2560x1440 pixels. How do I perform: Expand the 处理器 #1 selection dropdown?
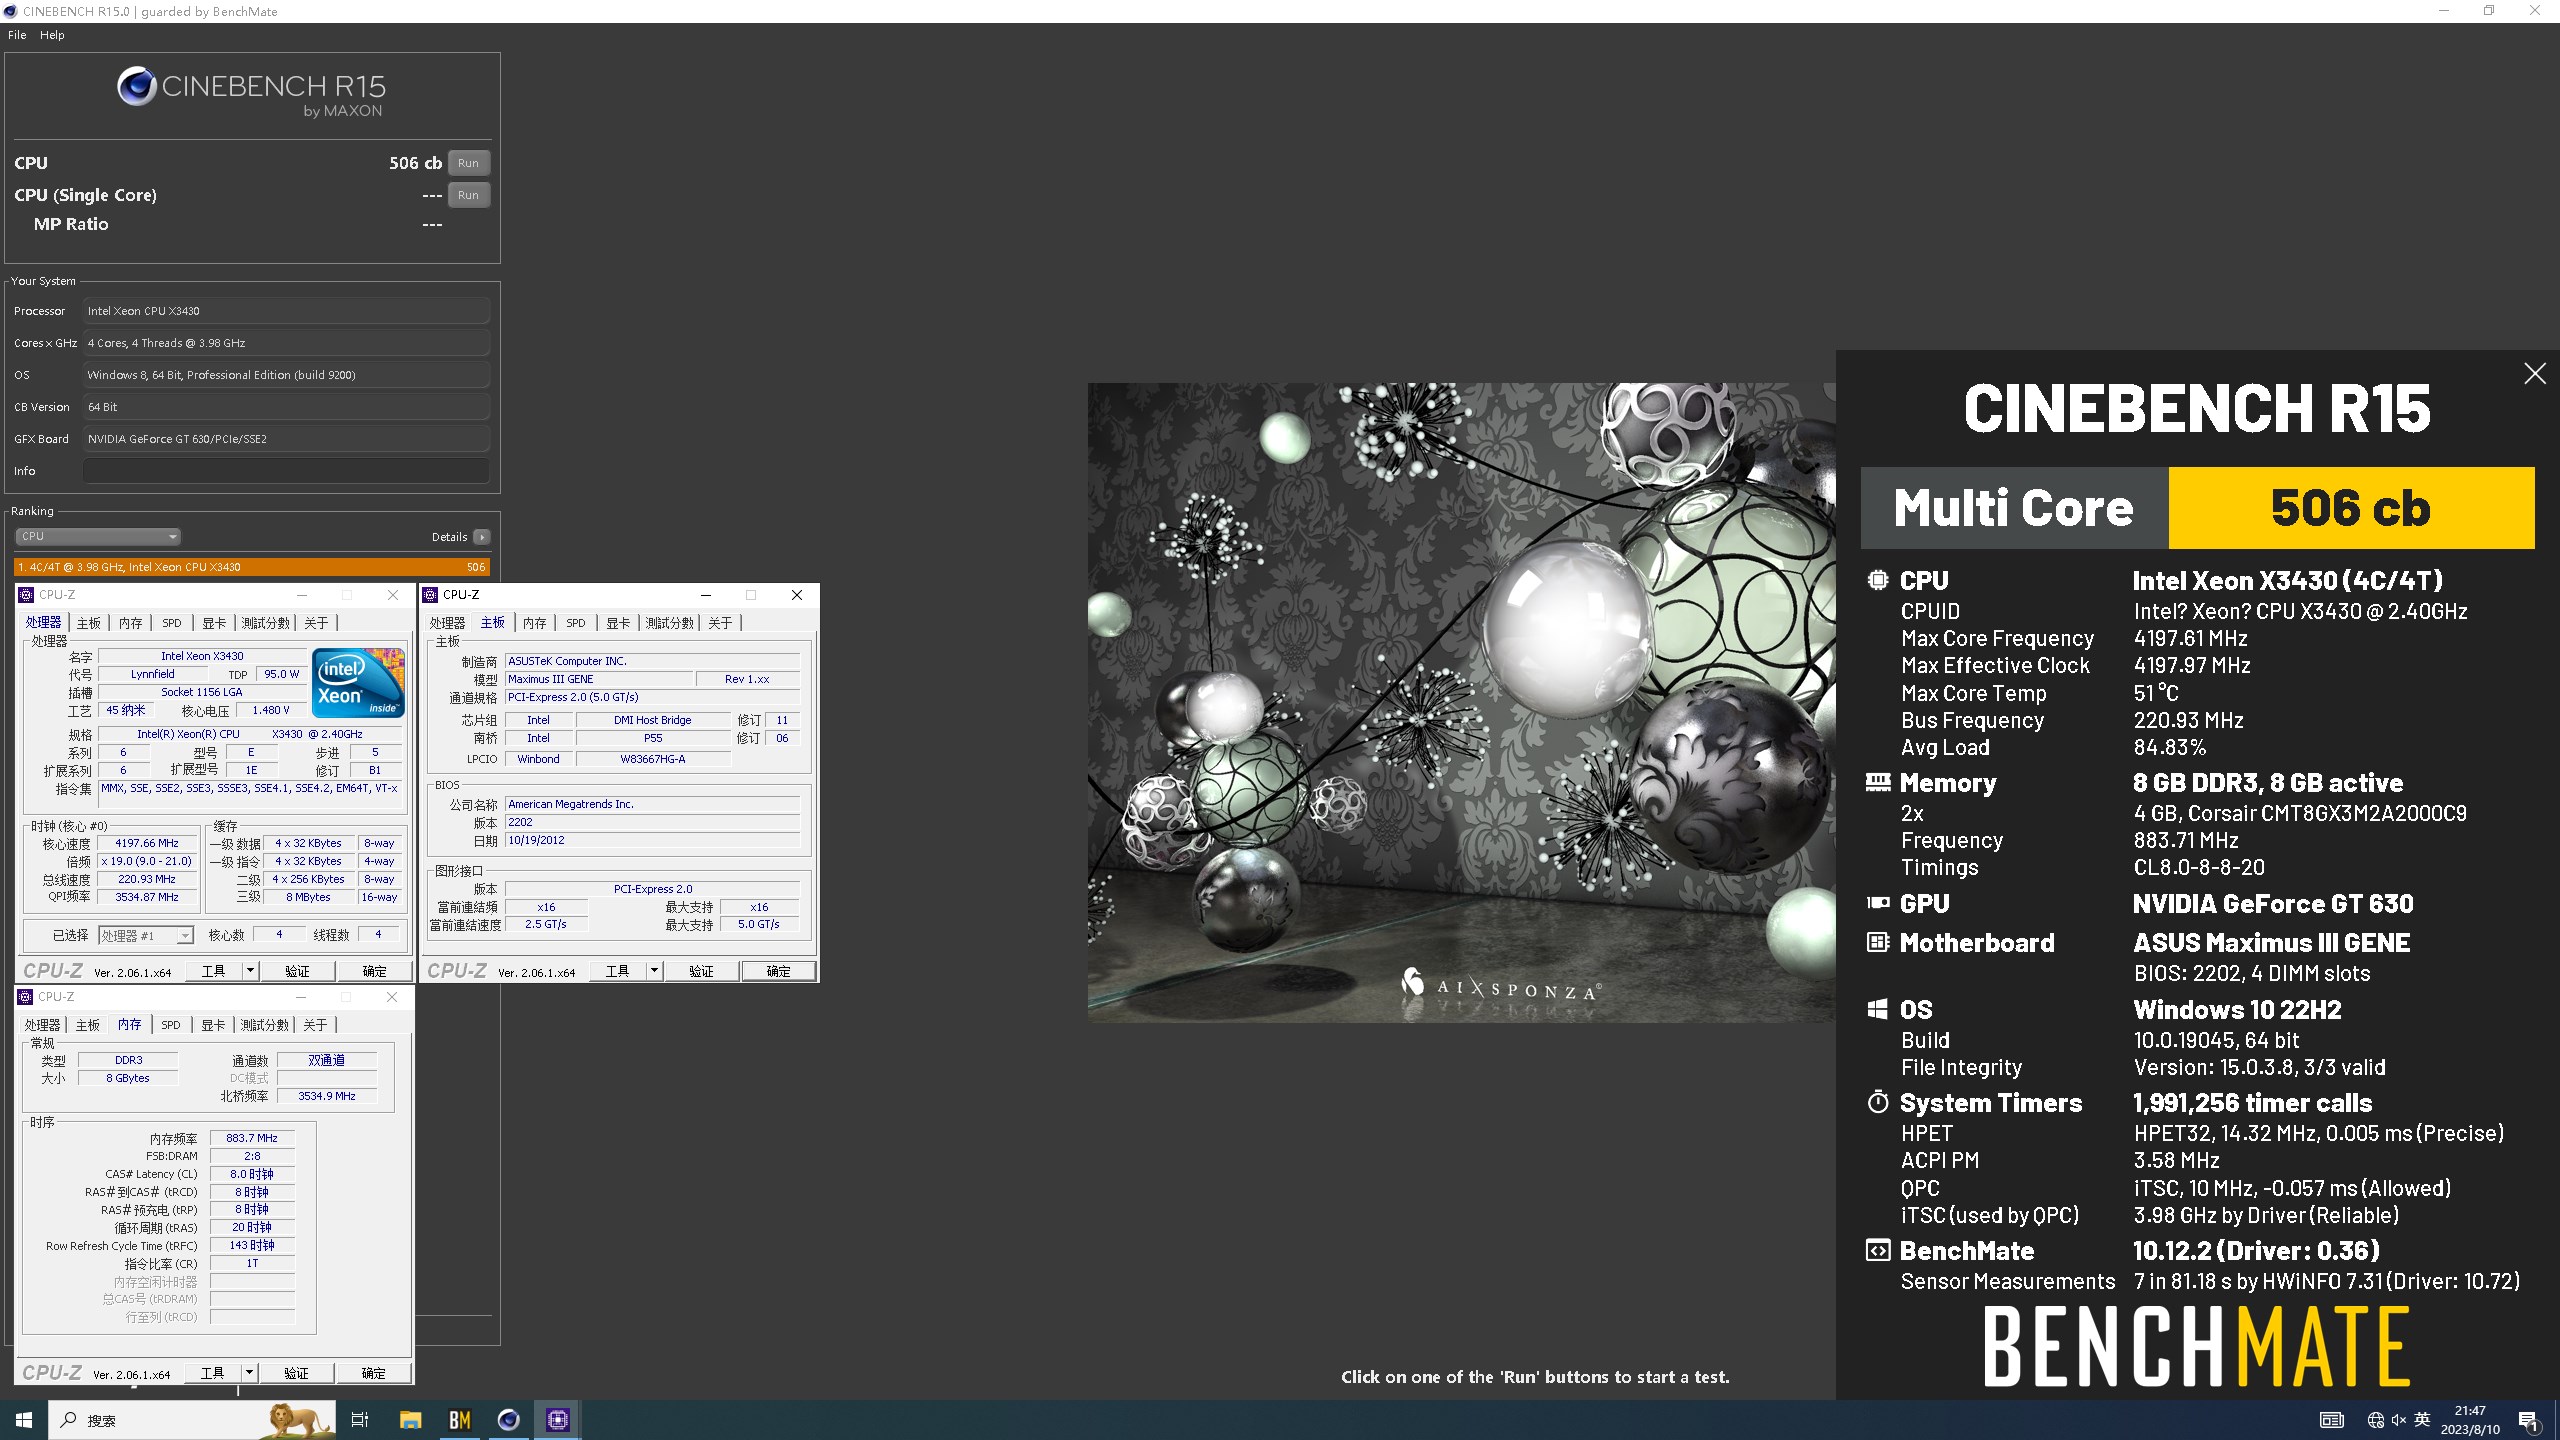click(146, 936)
